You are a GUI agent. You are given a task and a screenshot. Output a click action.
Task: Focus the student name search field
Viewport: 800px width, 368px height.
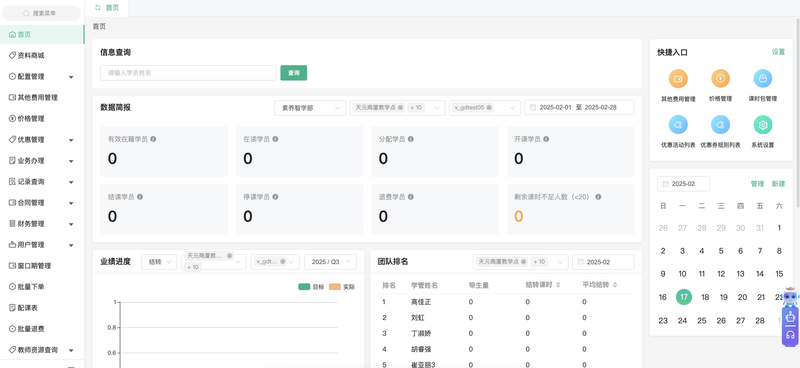tap(188, 73)
